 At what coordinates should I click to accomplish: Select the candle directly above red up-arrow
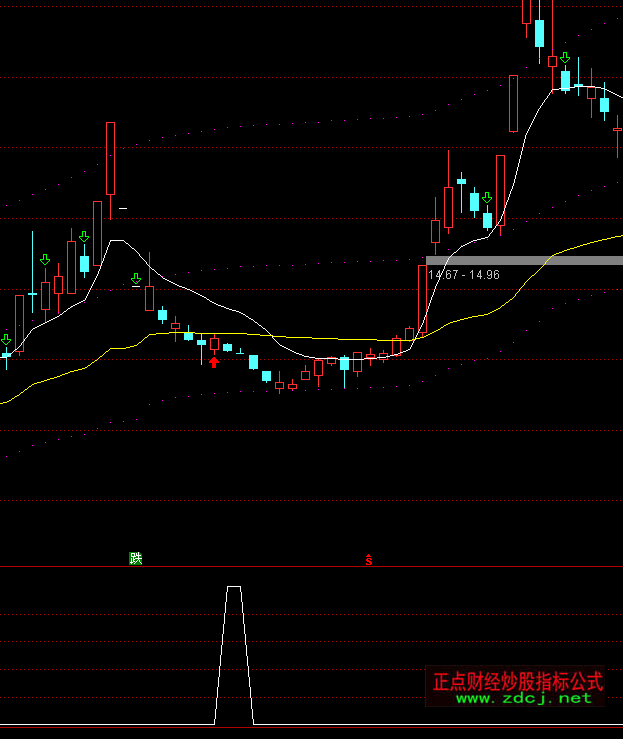(214, 344)
